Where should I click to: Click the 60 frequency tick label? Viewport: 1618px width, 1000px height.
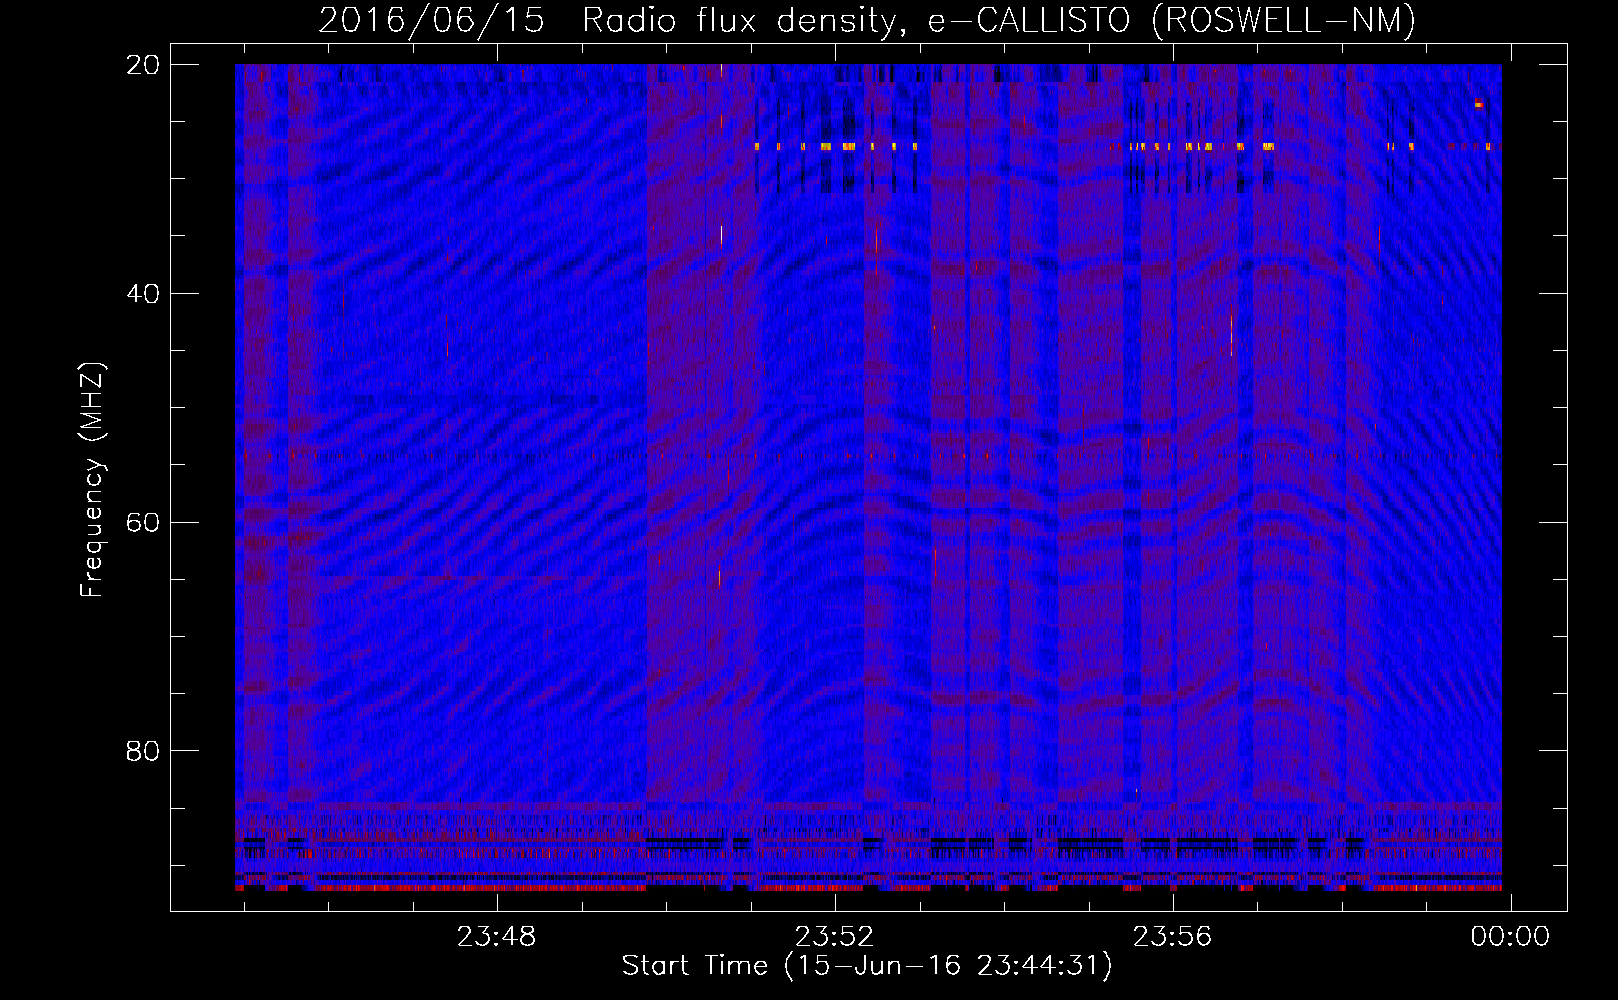pyautogui.click(x=143, y=523)
